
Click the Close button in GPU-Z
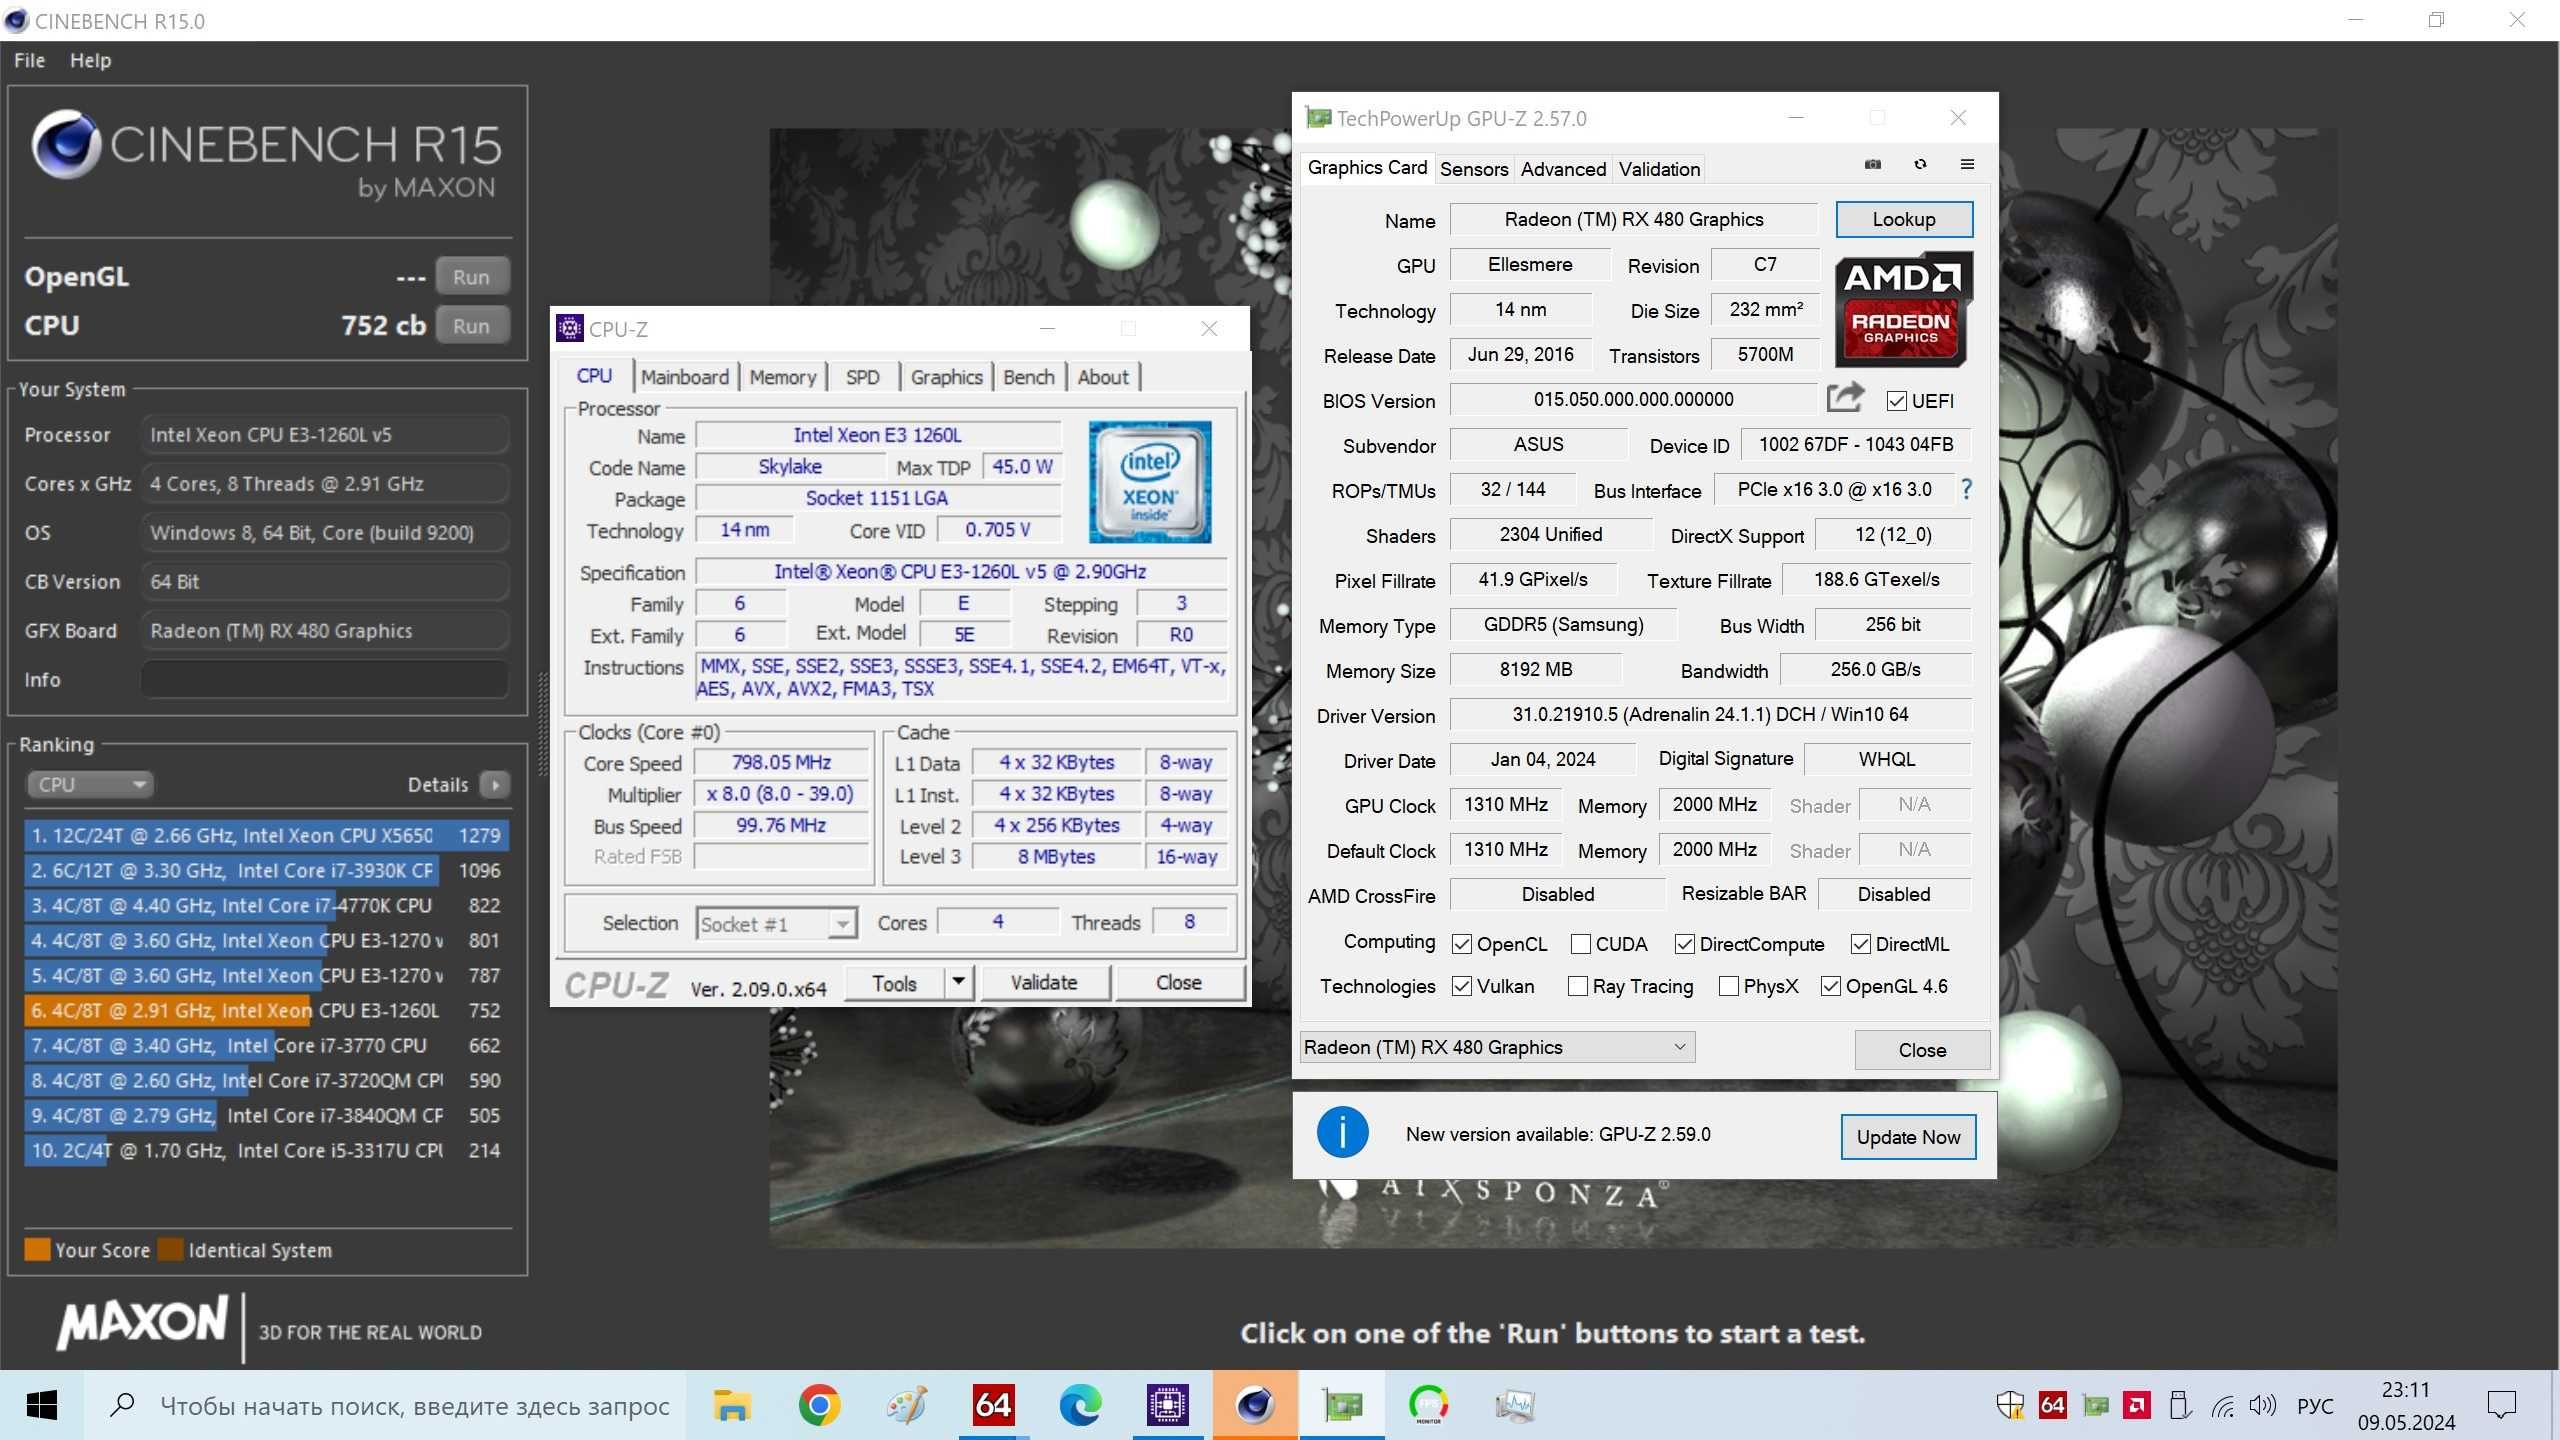coord(1922,1050)
